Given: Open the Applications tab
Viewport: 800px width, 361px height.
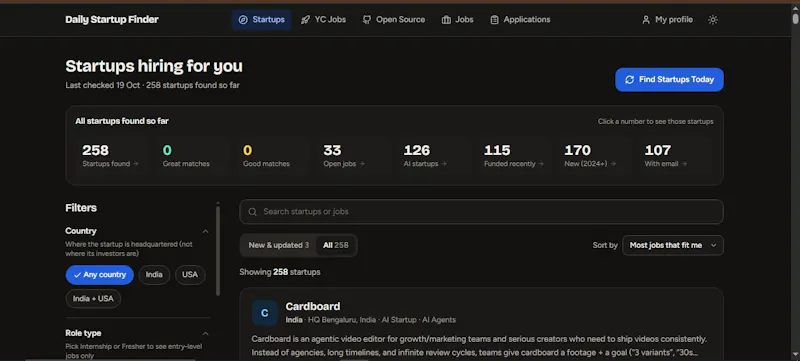Looking at the screenshot, I should click(520, 20).
